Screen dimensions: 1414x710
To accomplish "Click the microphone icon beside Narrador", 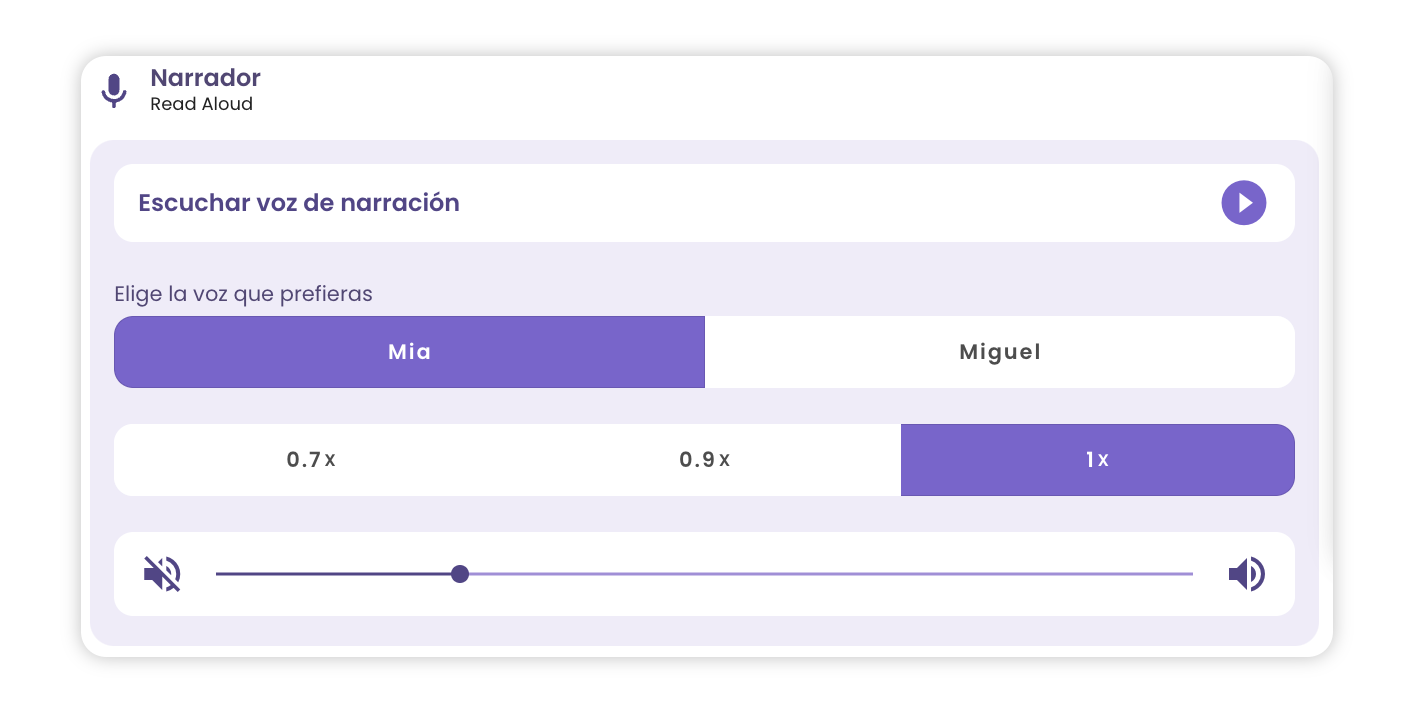I will pyautogui.click(x=114, y=90).
